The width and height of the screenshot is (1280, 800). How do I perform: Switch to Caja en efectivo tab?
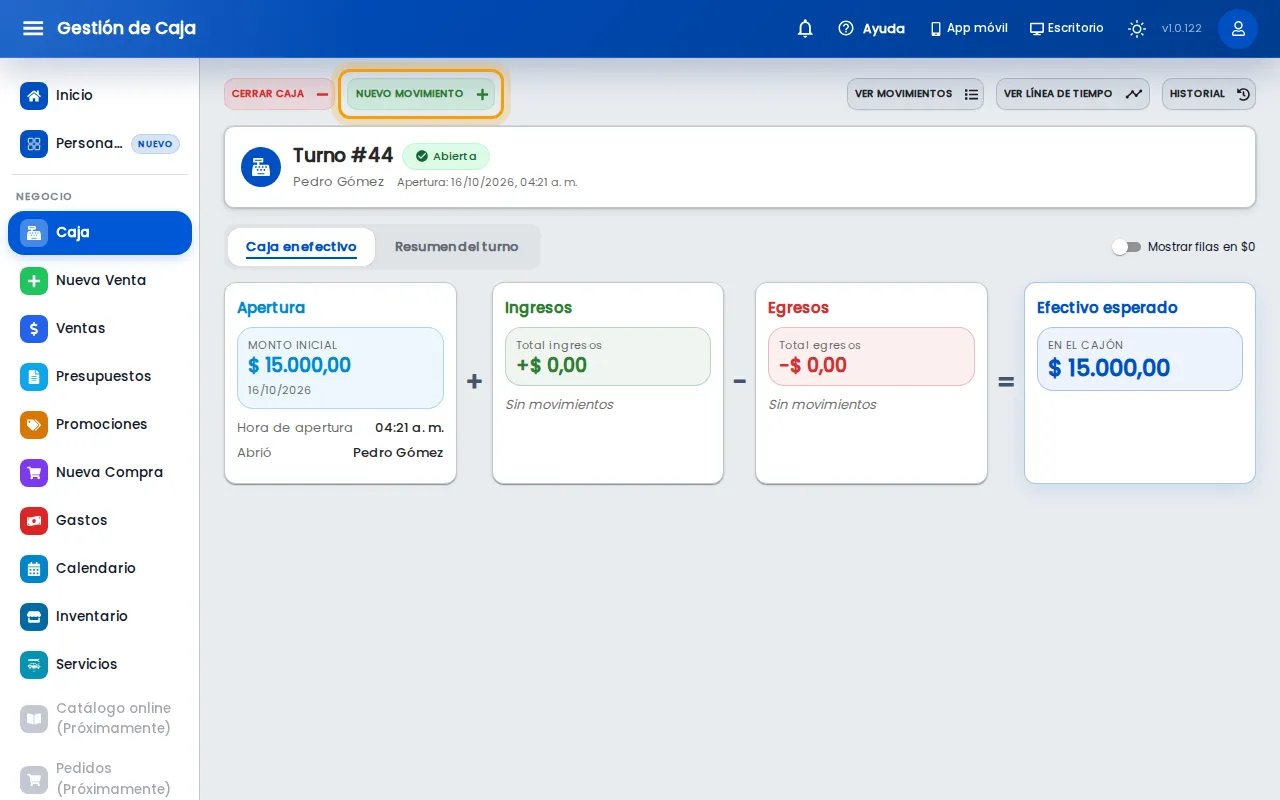tap(301, 247)
